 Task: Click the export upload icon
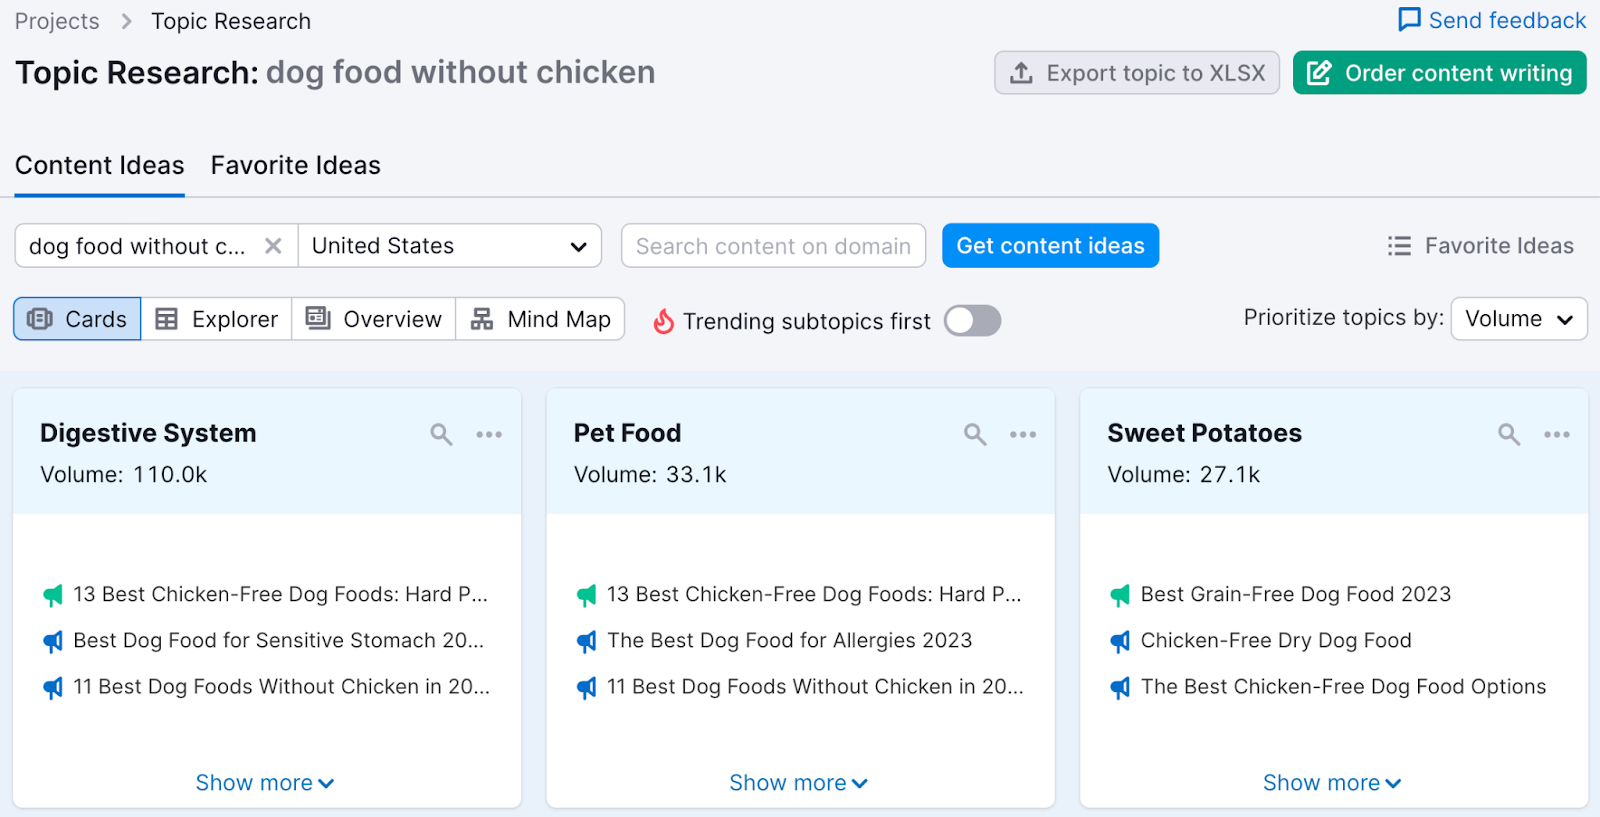pos(1021,73)
